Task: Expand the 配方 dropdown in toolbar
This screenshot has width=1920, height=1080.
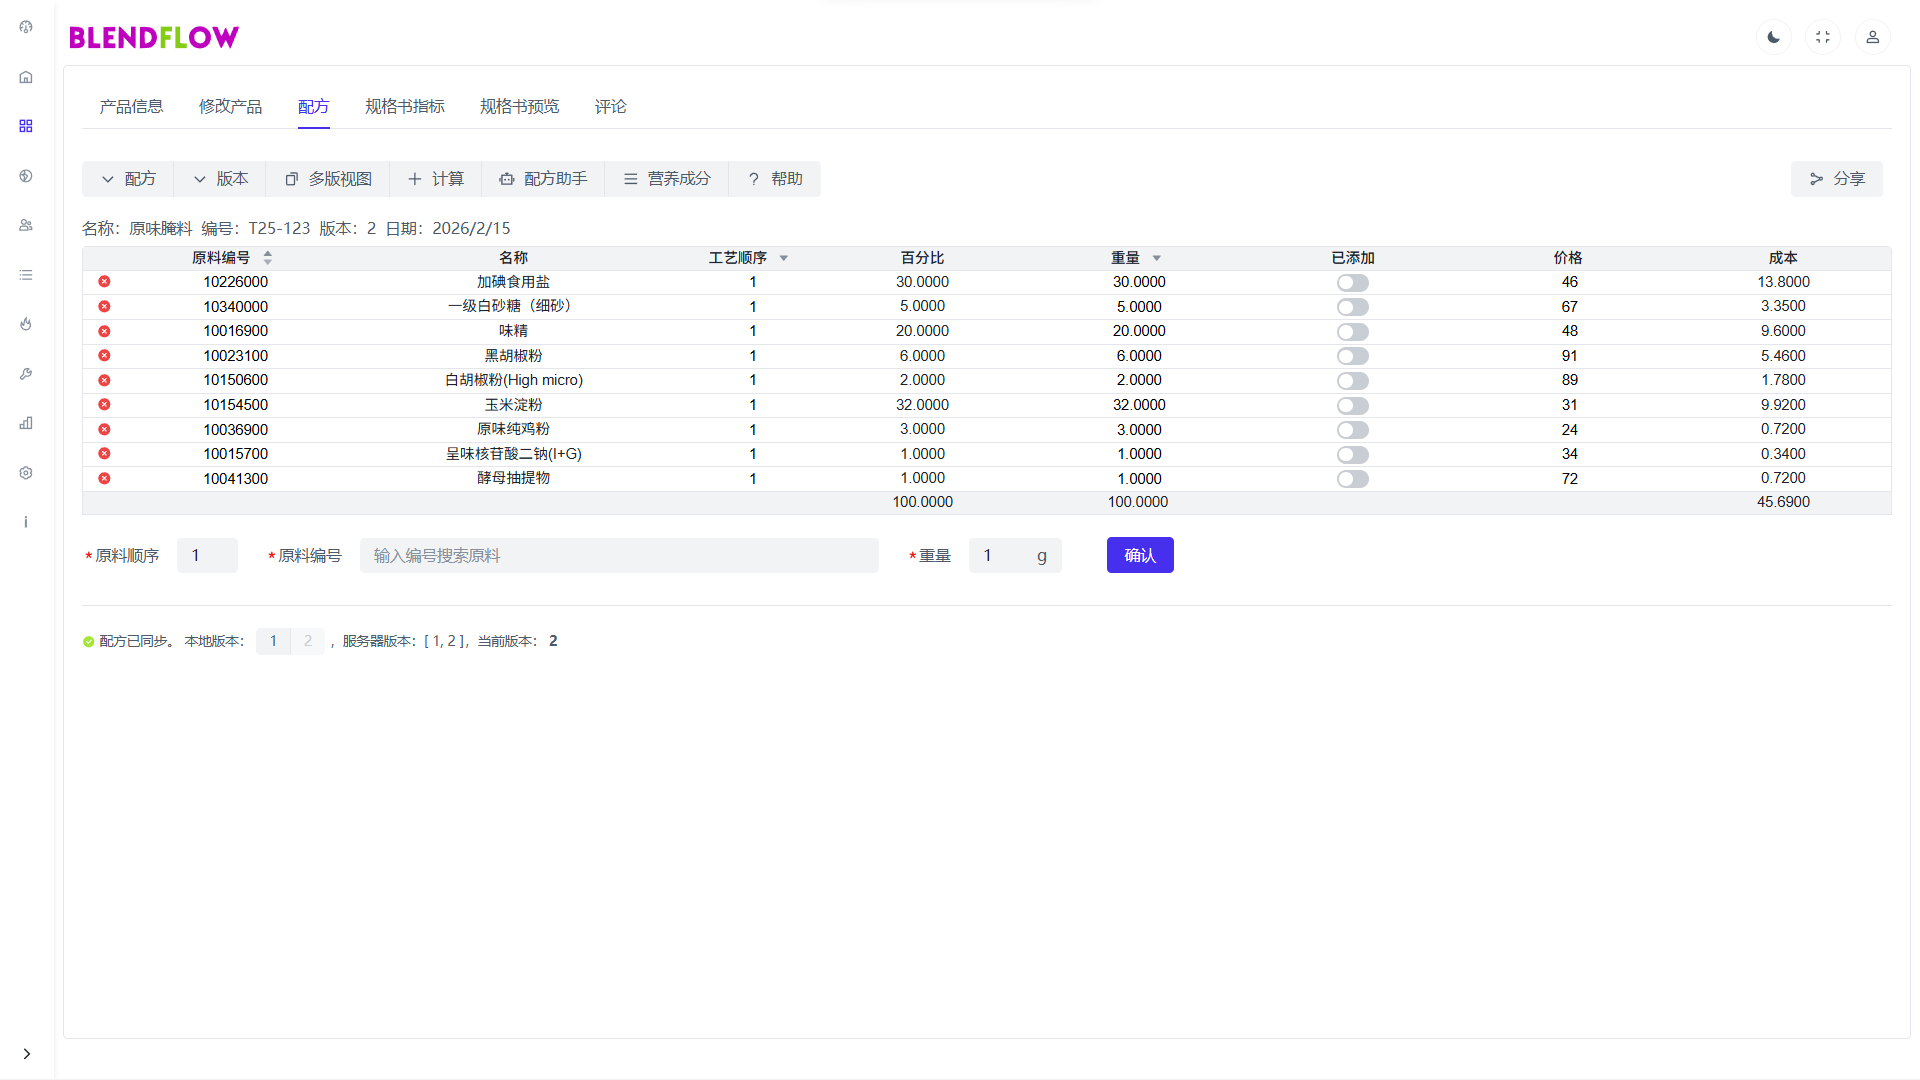Action: 128,179
